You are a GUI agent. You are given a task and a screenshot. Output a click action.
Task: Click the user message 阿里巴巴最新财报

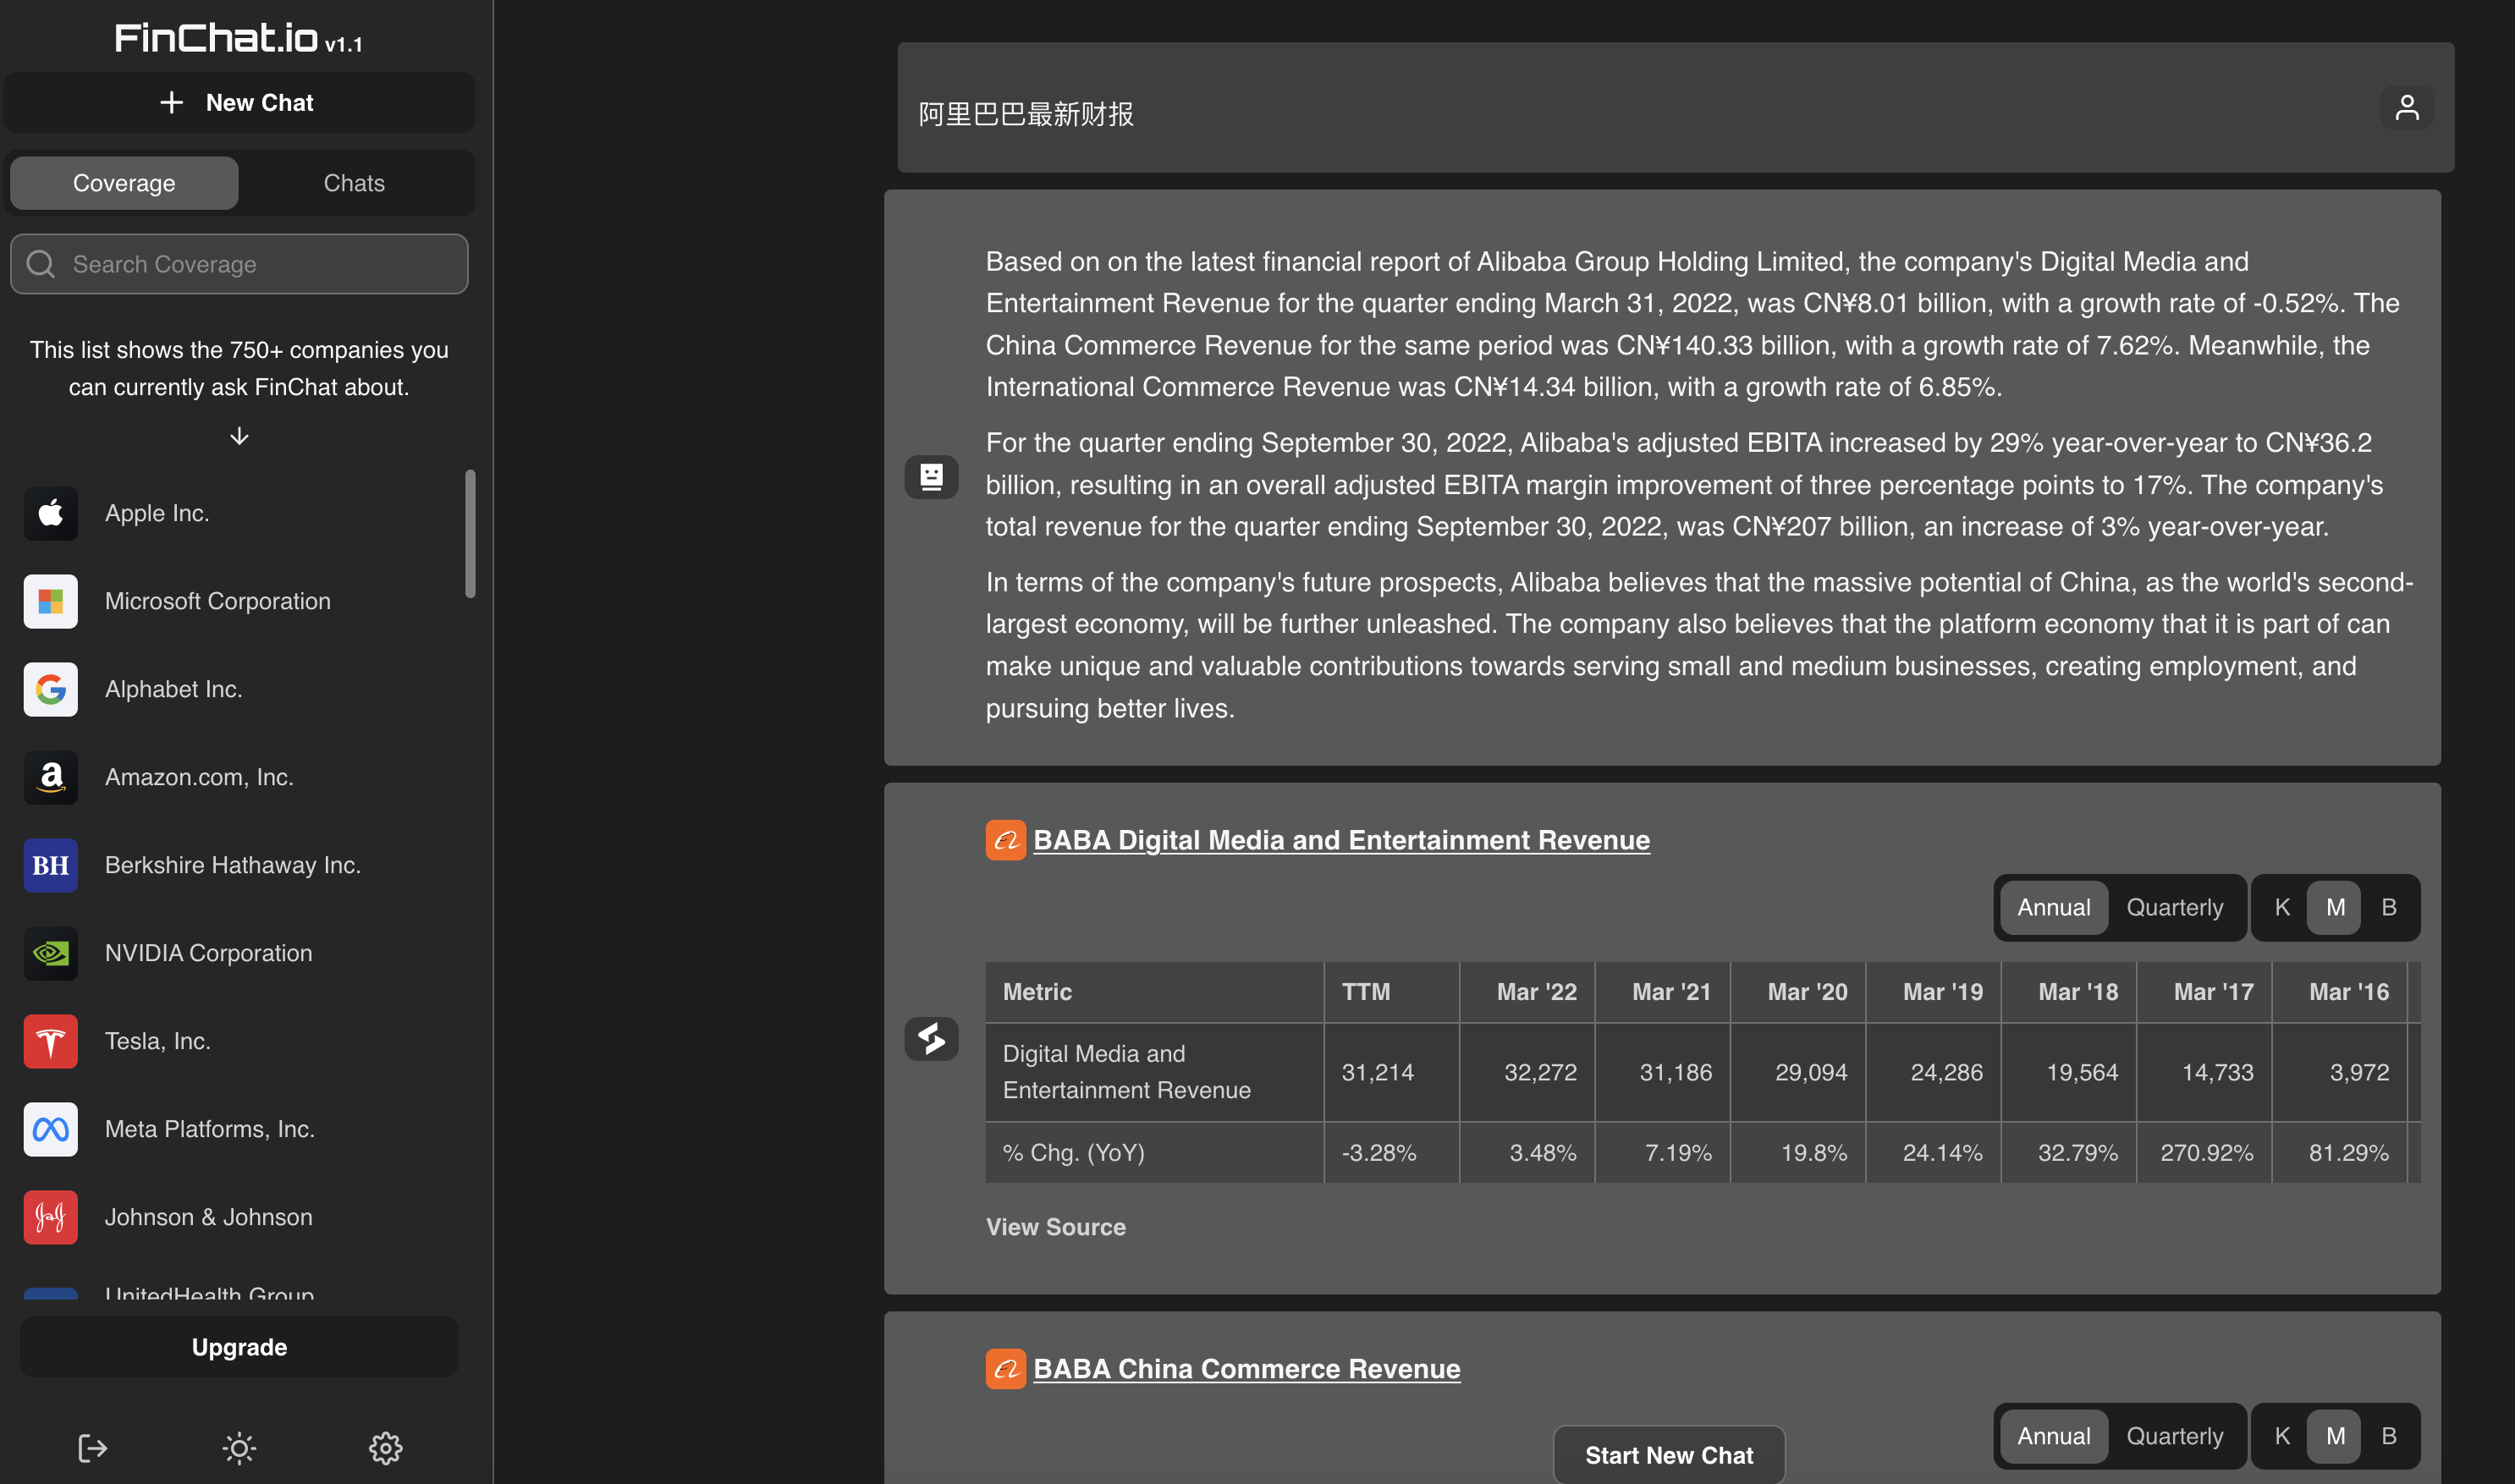1026,114
